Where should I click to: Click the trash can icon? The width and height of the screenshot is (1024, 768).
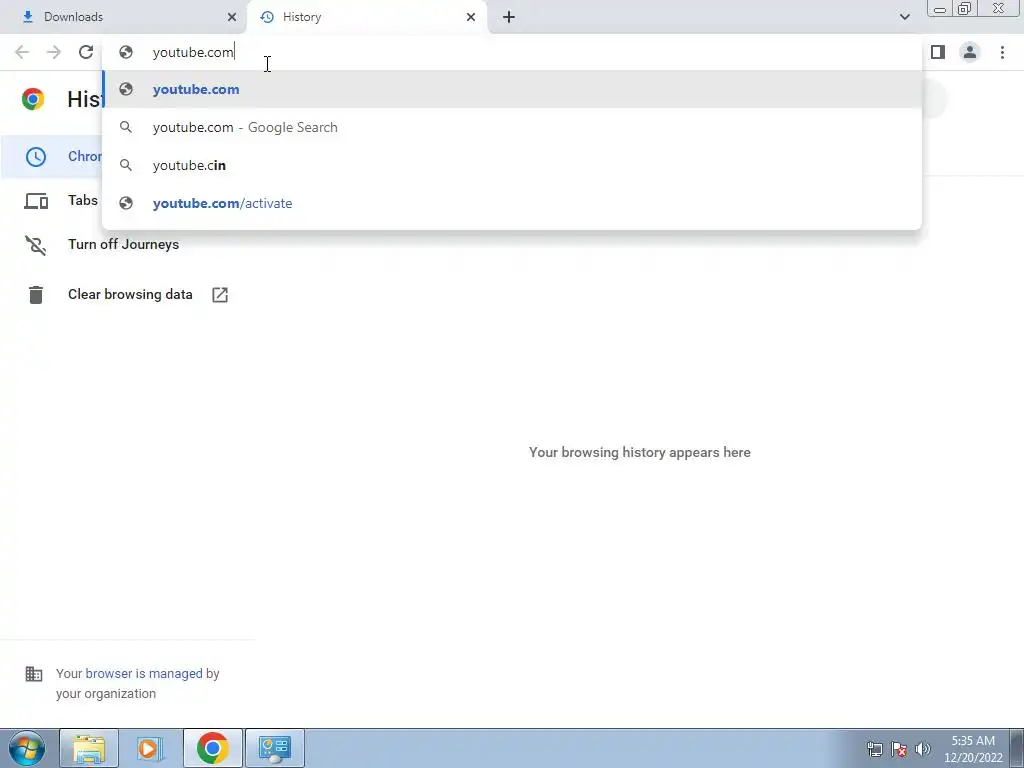coord(36,295)
